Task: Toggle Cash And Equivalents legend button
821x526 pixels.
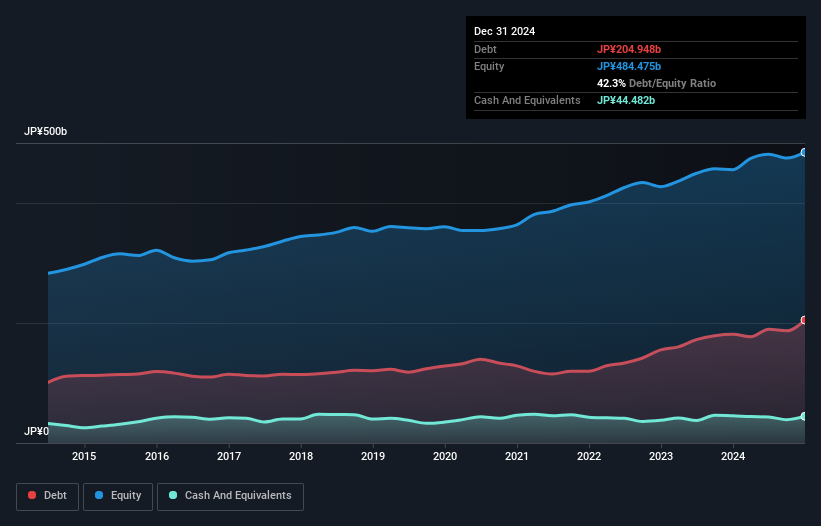Action: click(230, 496)
